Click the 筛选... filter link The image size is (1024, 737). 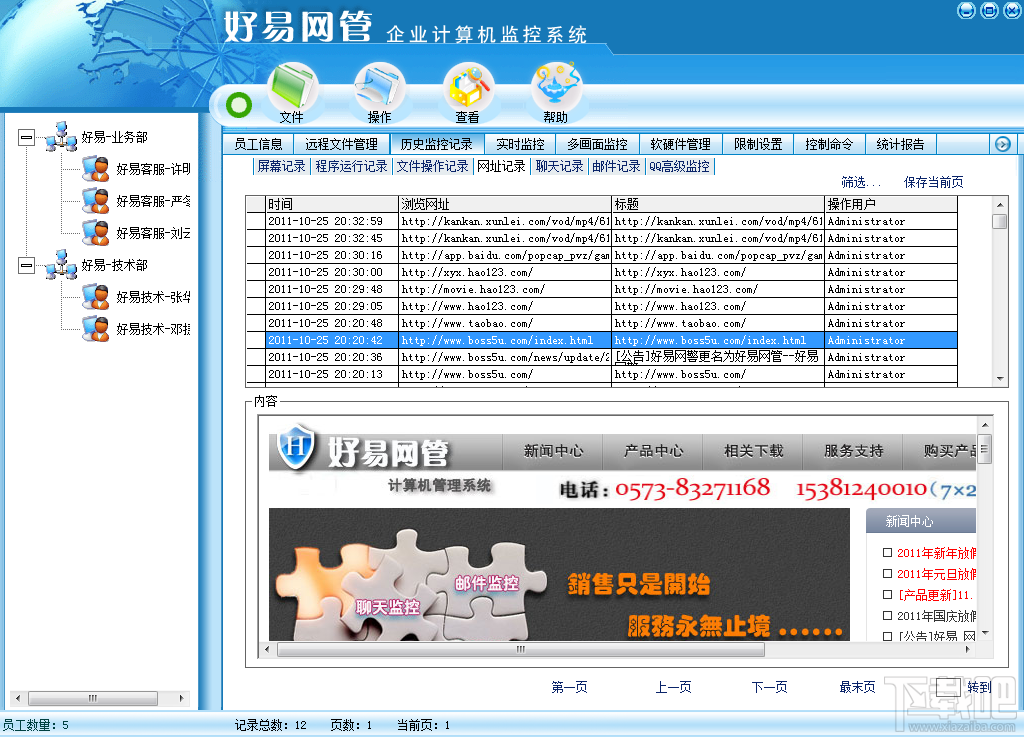point(861,182)
